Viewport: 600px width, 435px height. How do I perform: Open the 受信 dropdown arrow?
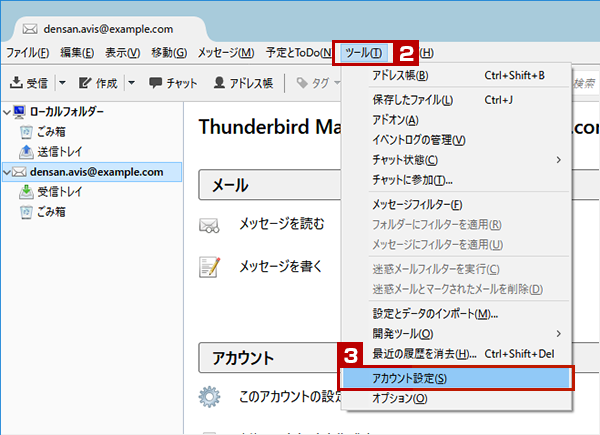click(x=62, y=82)
